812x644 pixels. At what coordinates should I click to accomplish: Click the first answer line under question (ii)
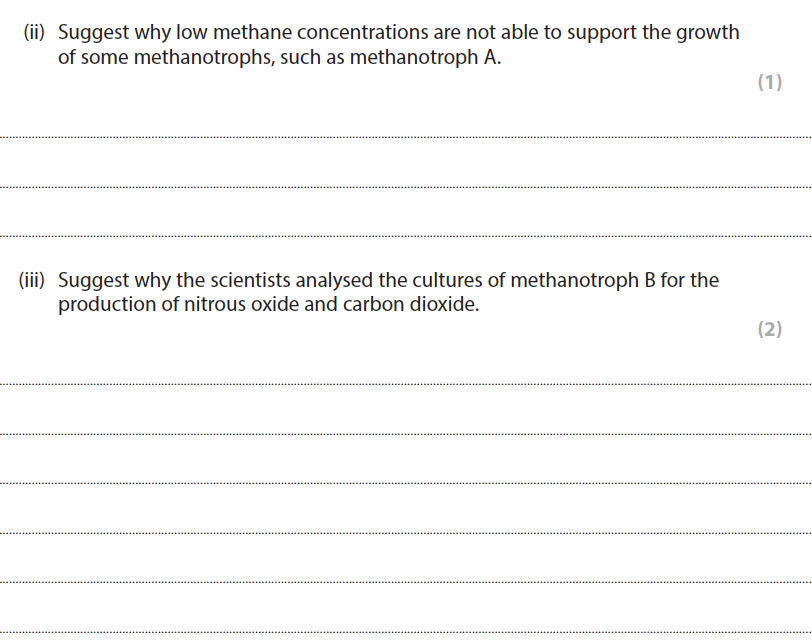406,137
